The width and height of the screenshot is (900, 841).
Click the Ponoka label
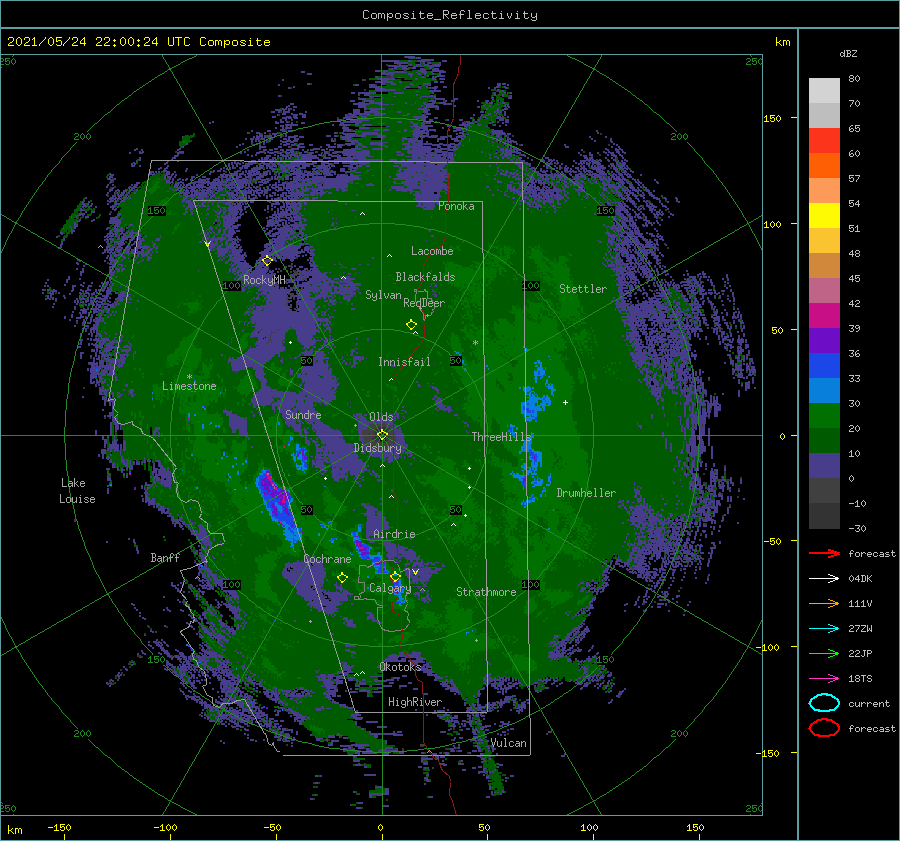[x=456, y=206]
